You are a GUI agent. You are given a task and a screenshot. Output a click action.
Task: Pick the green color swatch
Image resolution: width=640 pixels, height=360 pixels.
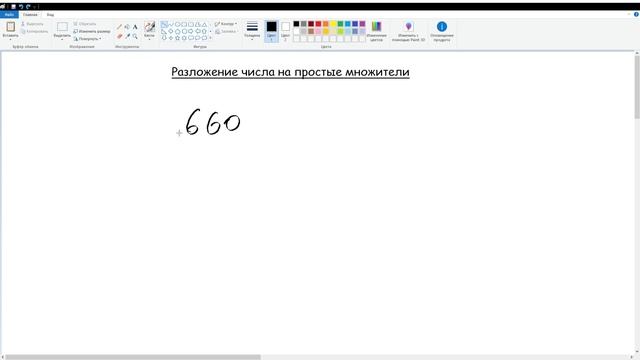point(340,24)
